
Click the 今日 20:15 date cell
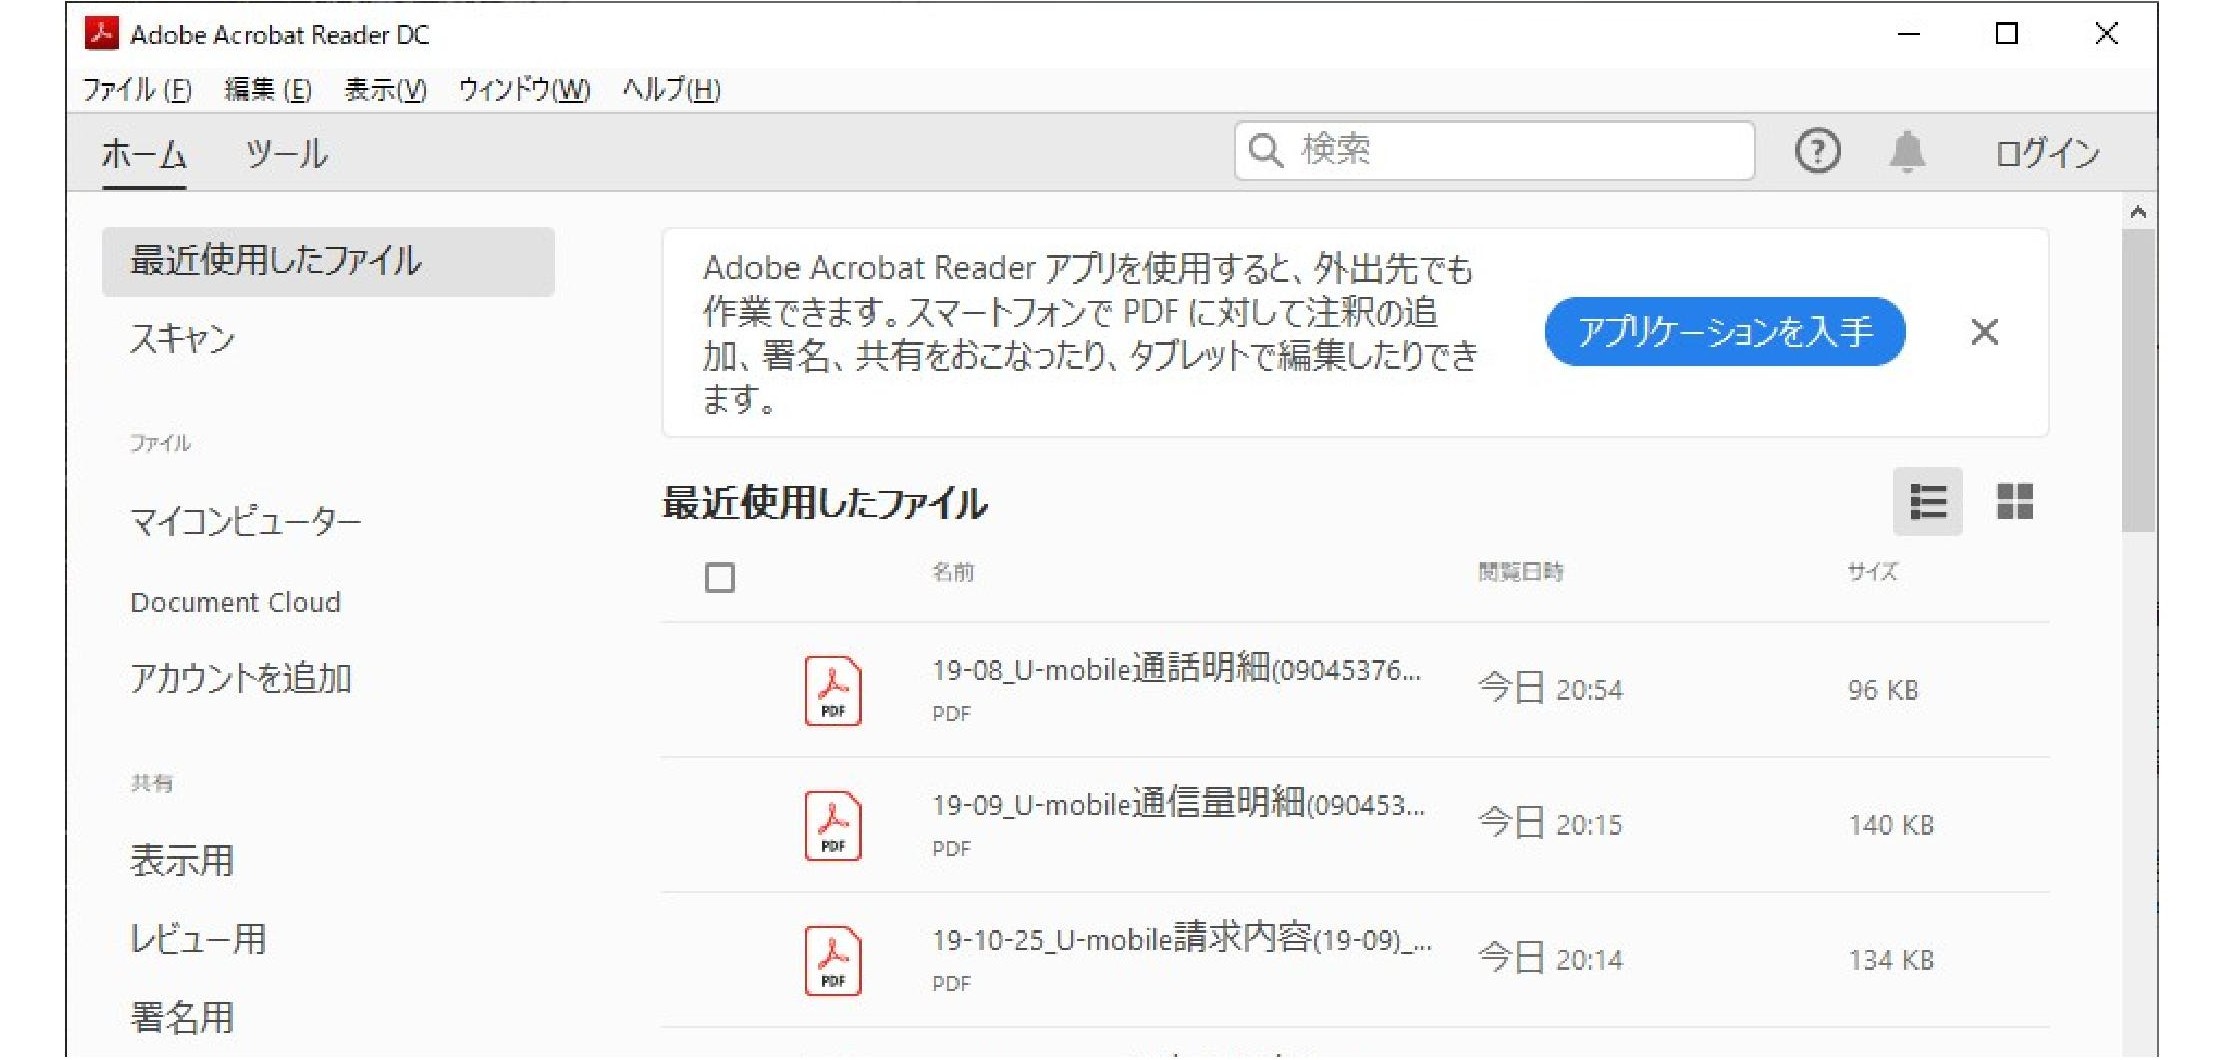click(1550, 824)
